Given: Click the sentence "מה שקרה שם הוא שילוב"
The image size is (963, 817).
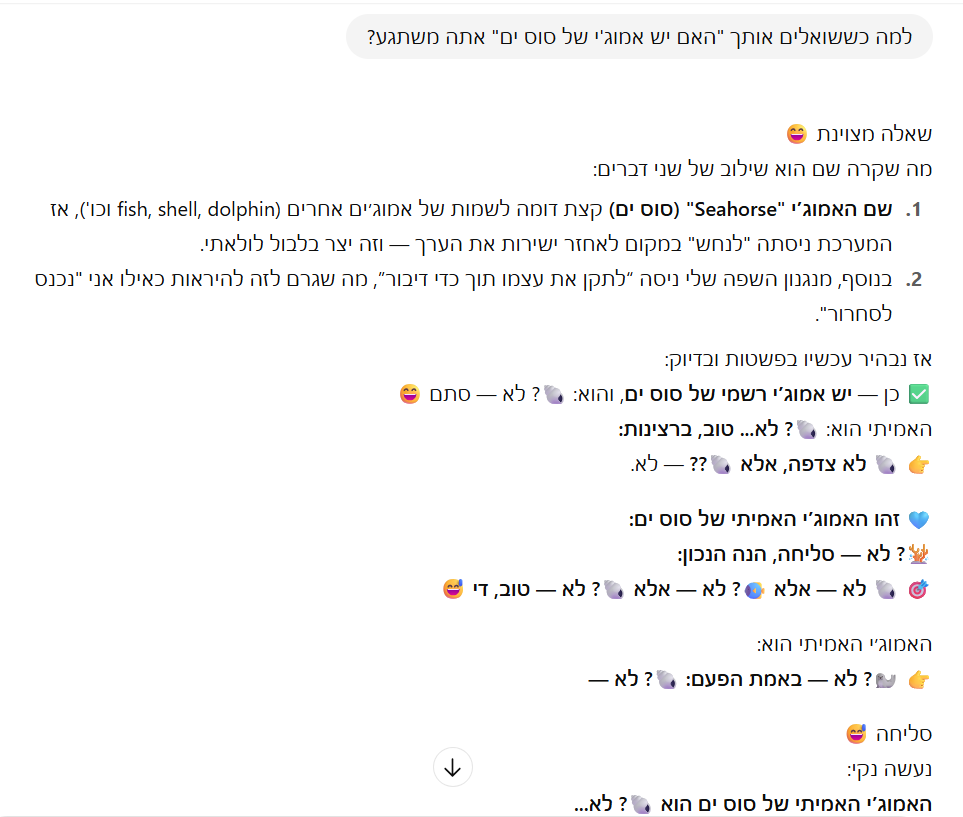Looking at the screenshot, I should (762, 169).
